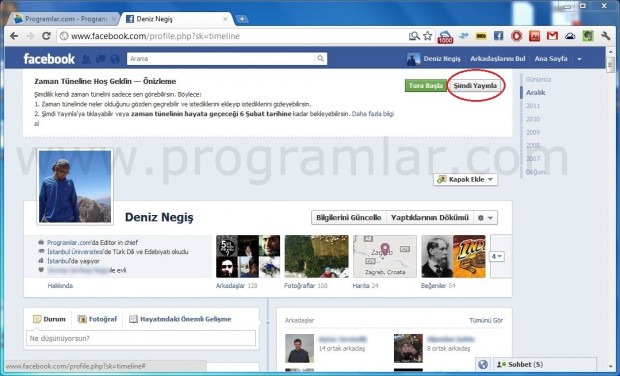The image size is (620, 376).
Task: Go to Ana Sayfa
Action: point(551,59)
